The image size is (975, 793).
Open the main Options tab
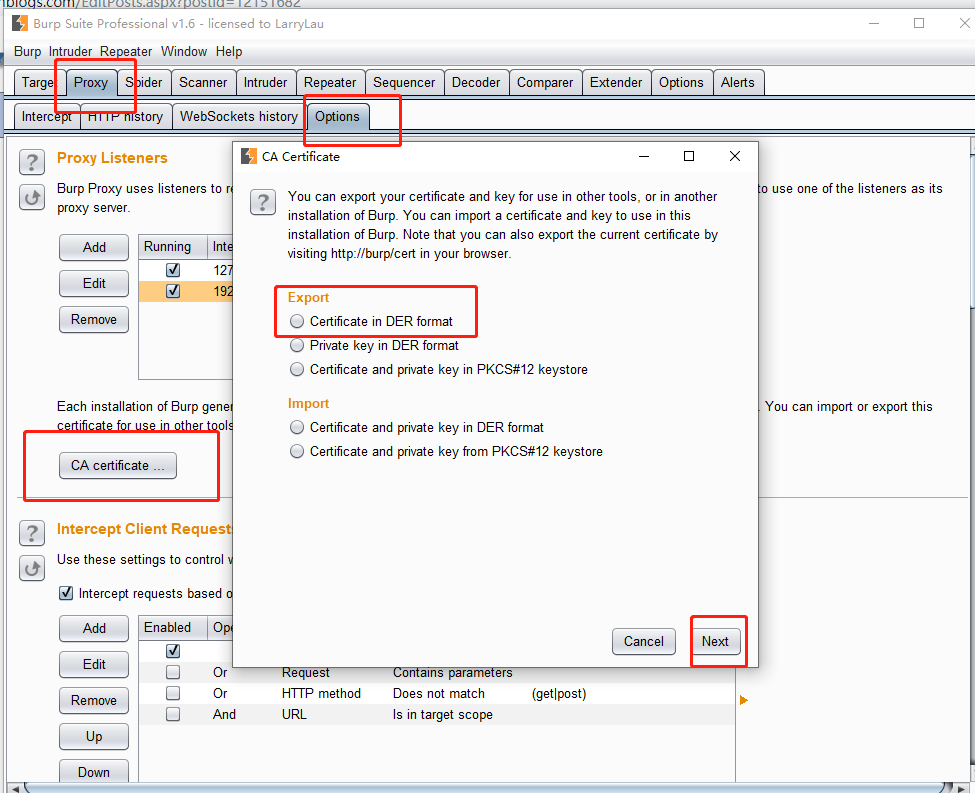click(x=682, y=83)
